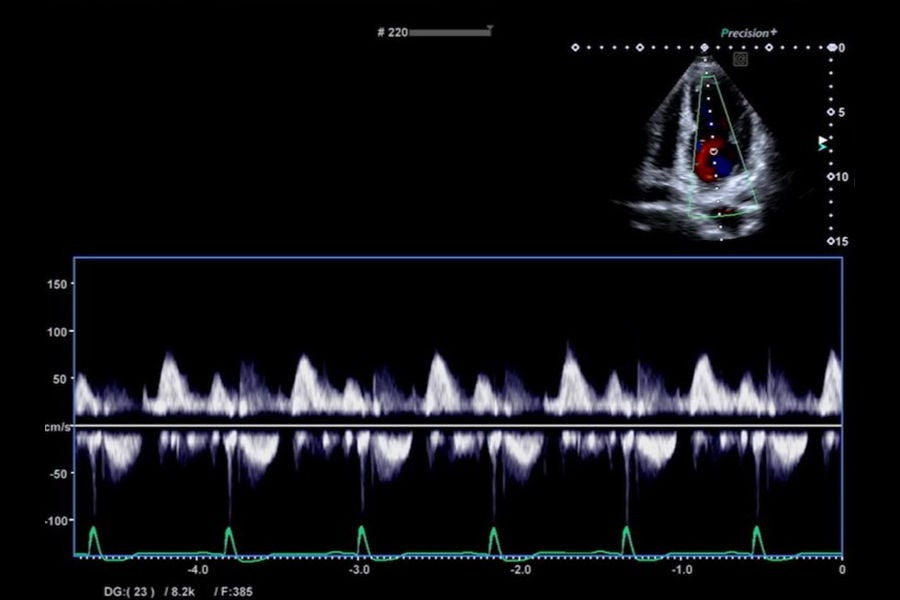Click the 5 cm depth diamond marker
Viewport: 900px width, 600px height.
coord(831,113)
